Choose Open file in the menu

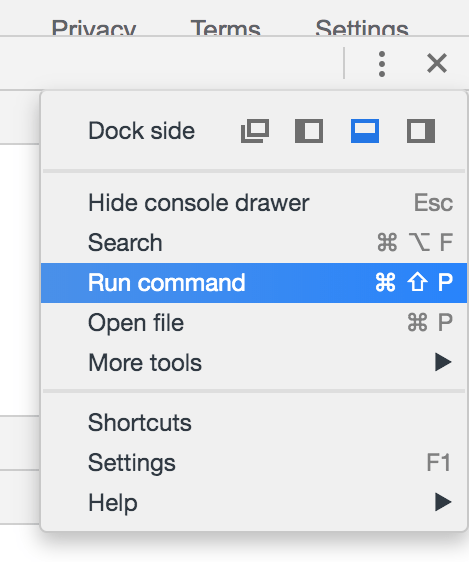pos(254,323)
